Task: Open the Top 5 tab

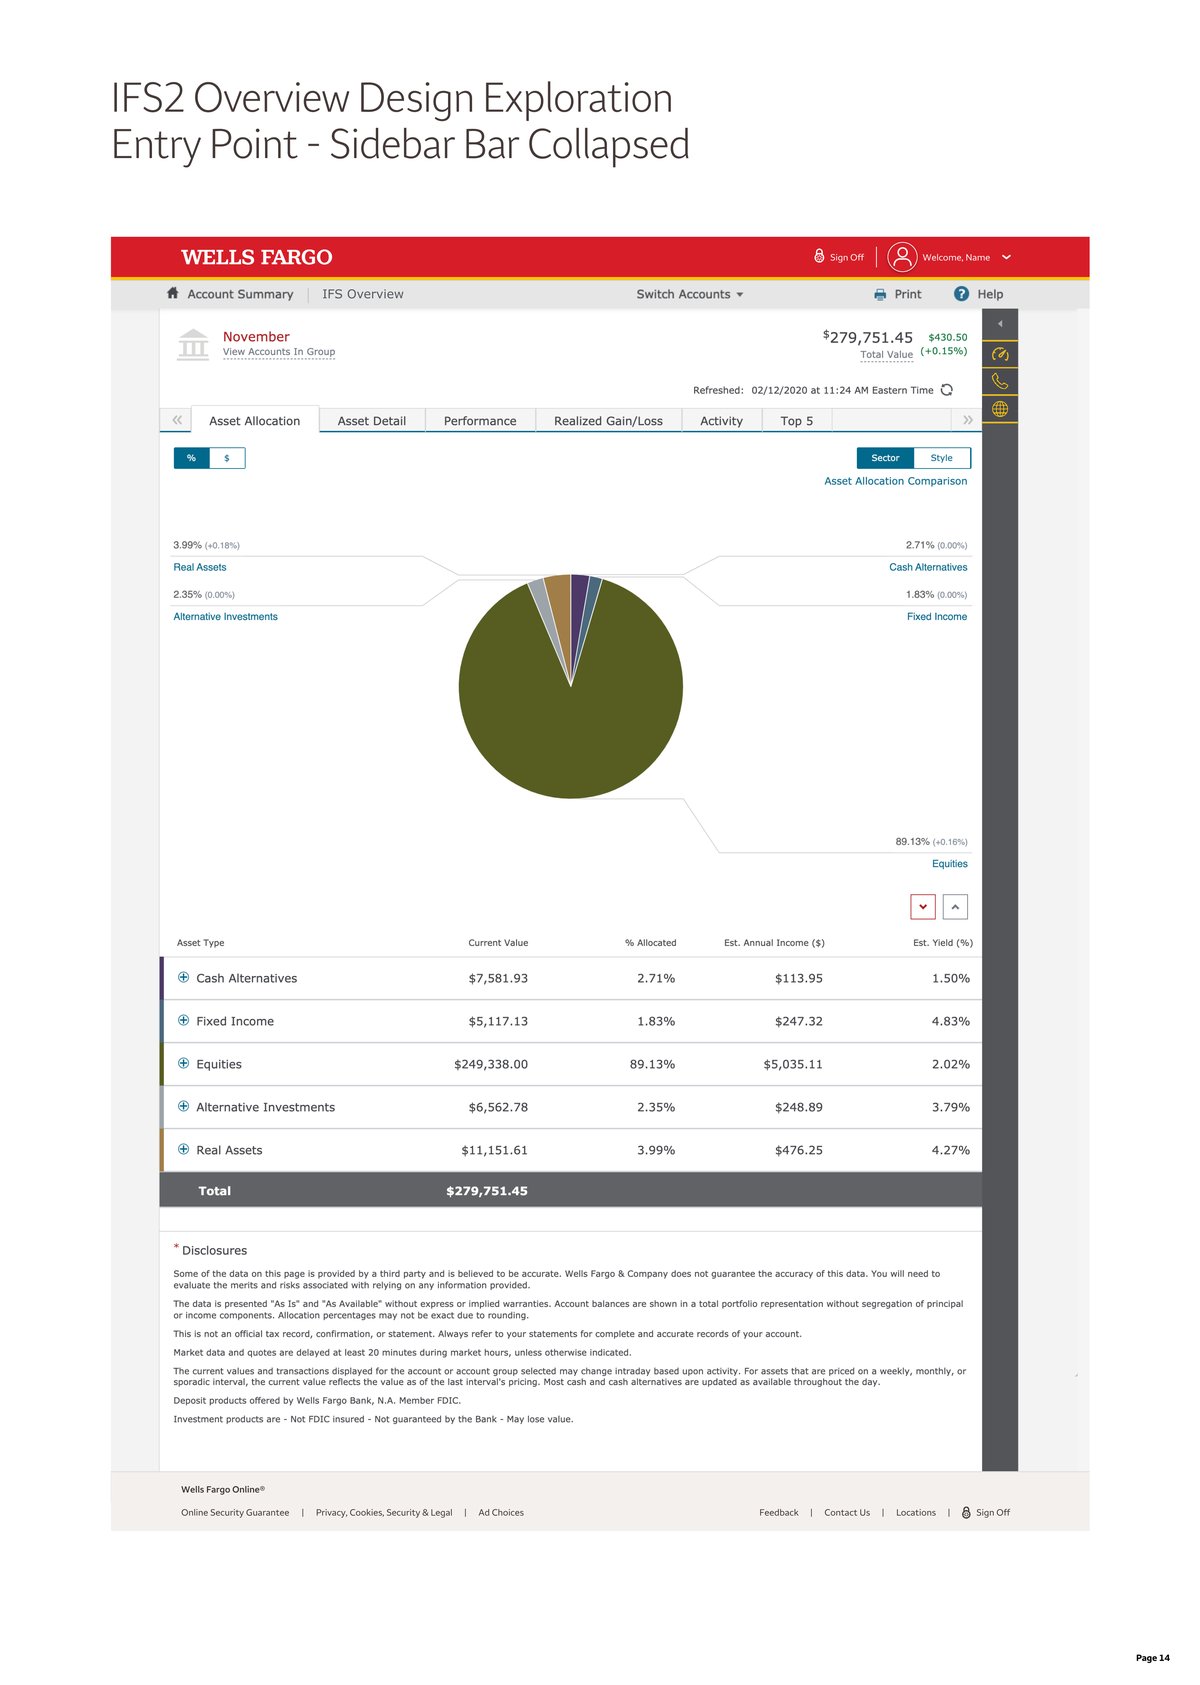Action: pos(797,420)
